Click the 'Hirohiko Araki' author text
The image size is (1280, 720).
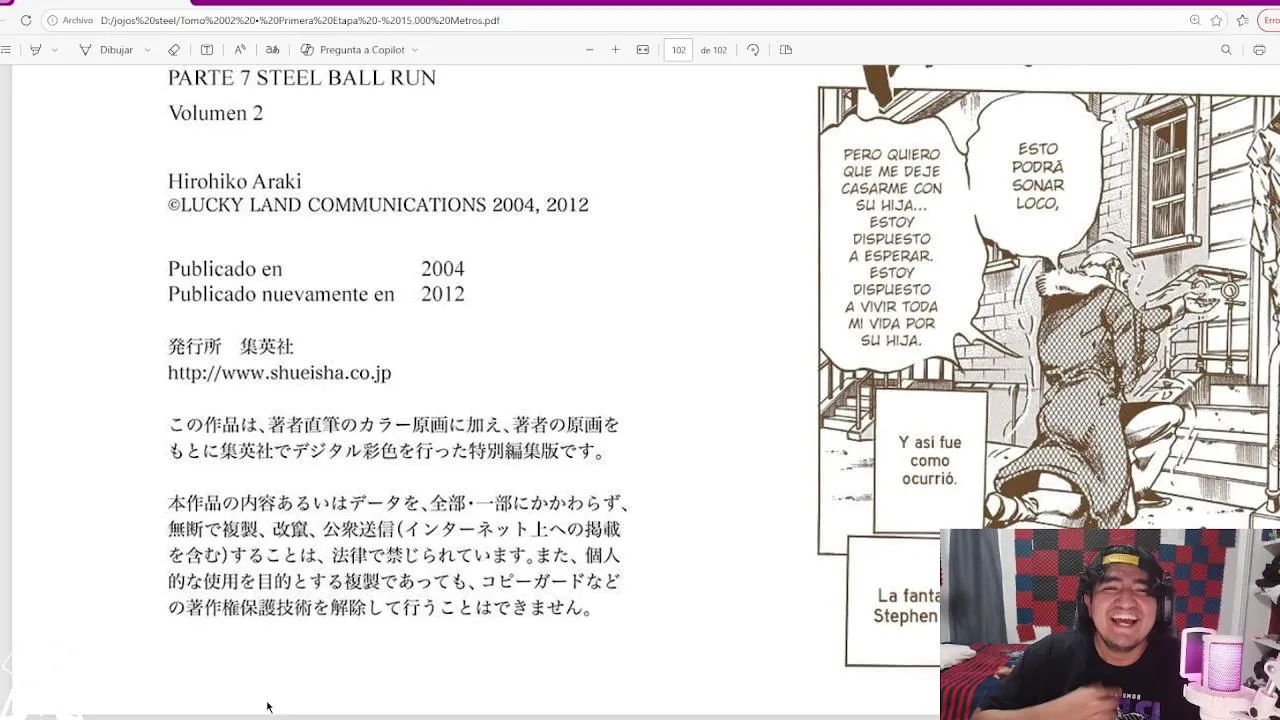(x=234, y=181)
